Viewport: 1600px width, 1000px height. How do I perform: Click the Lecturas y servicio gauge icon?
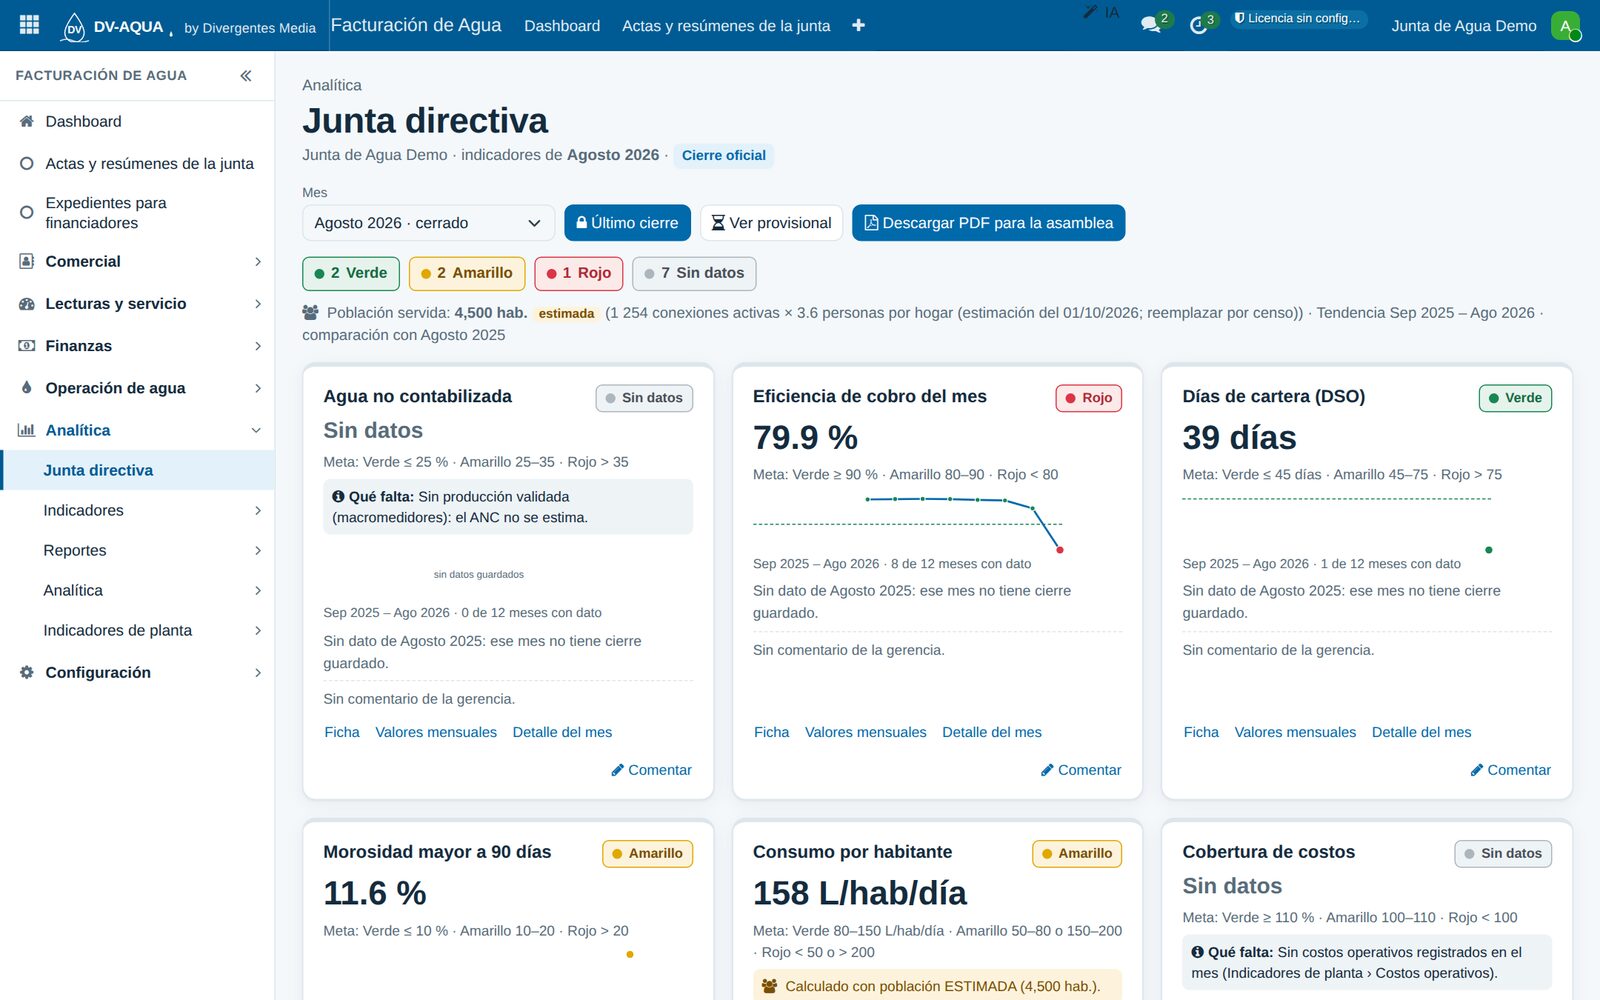tap(27, 304)
